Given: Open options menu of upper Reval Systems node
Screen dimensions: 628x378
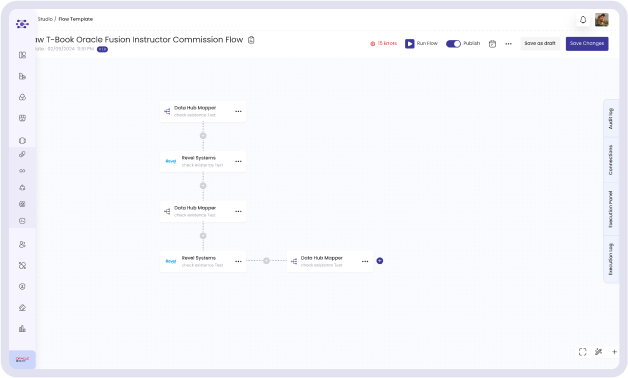Looking at the screenshot, I should point(238,161).
